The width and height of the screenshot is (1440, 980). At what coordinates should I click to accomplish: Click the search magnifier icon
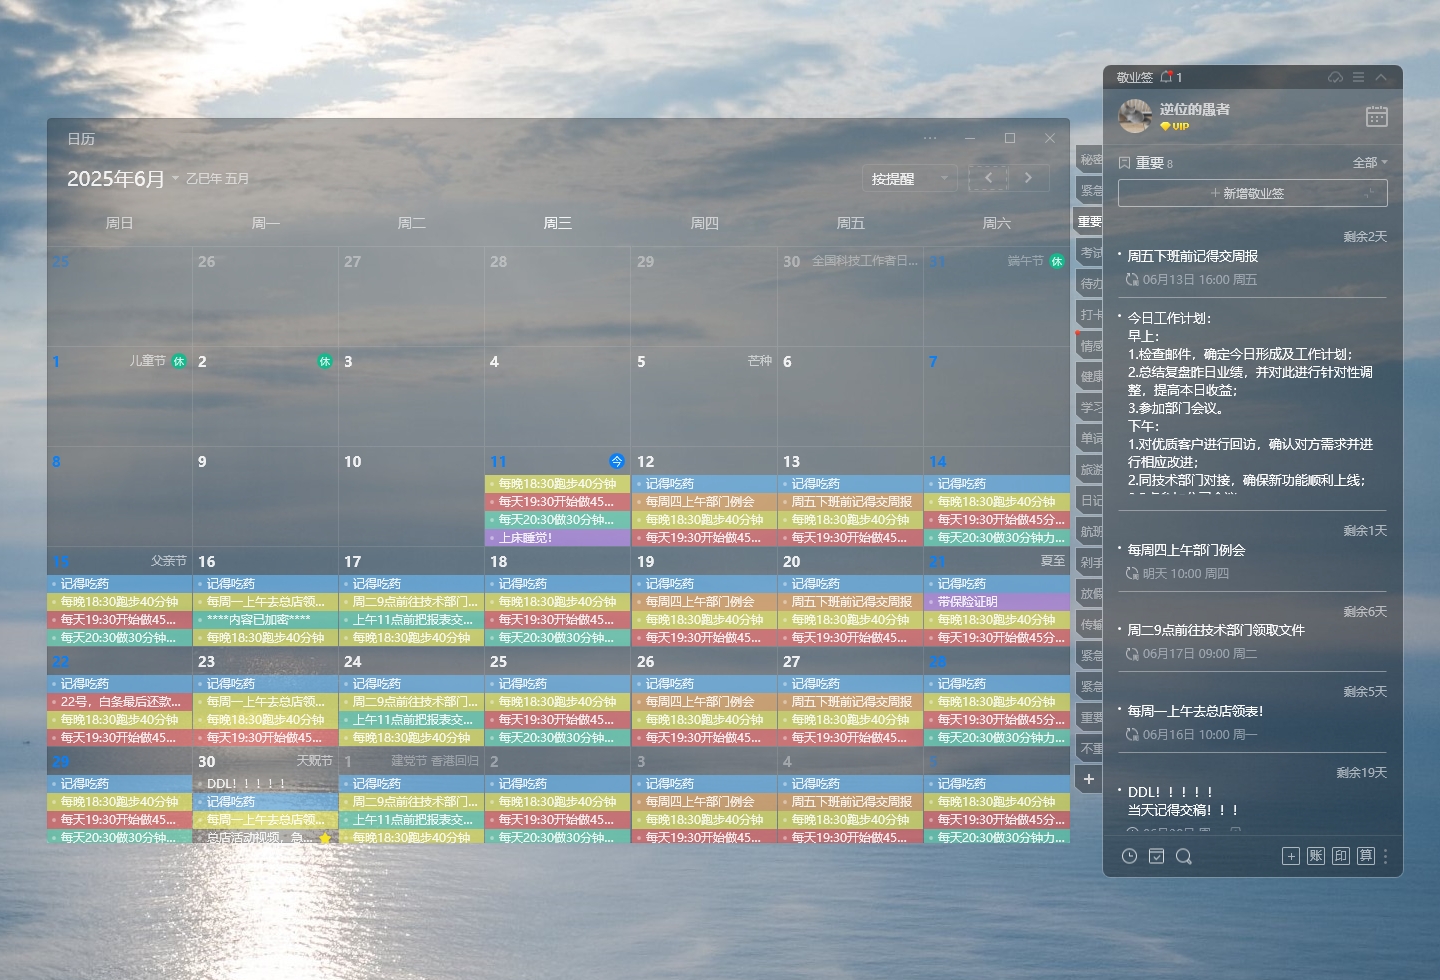click(x=1183, y=856)
